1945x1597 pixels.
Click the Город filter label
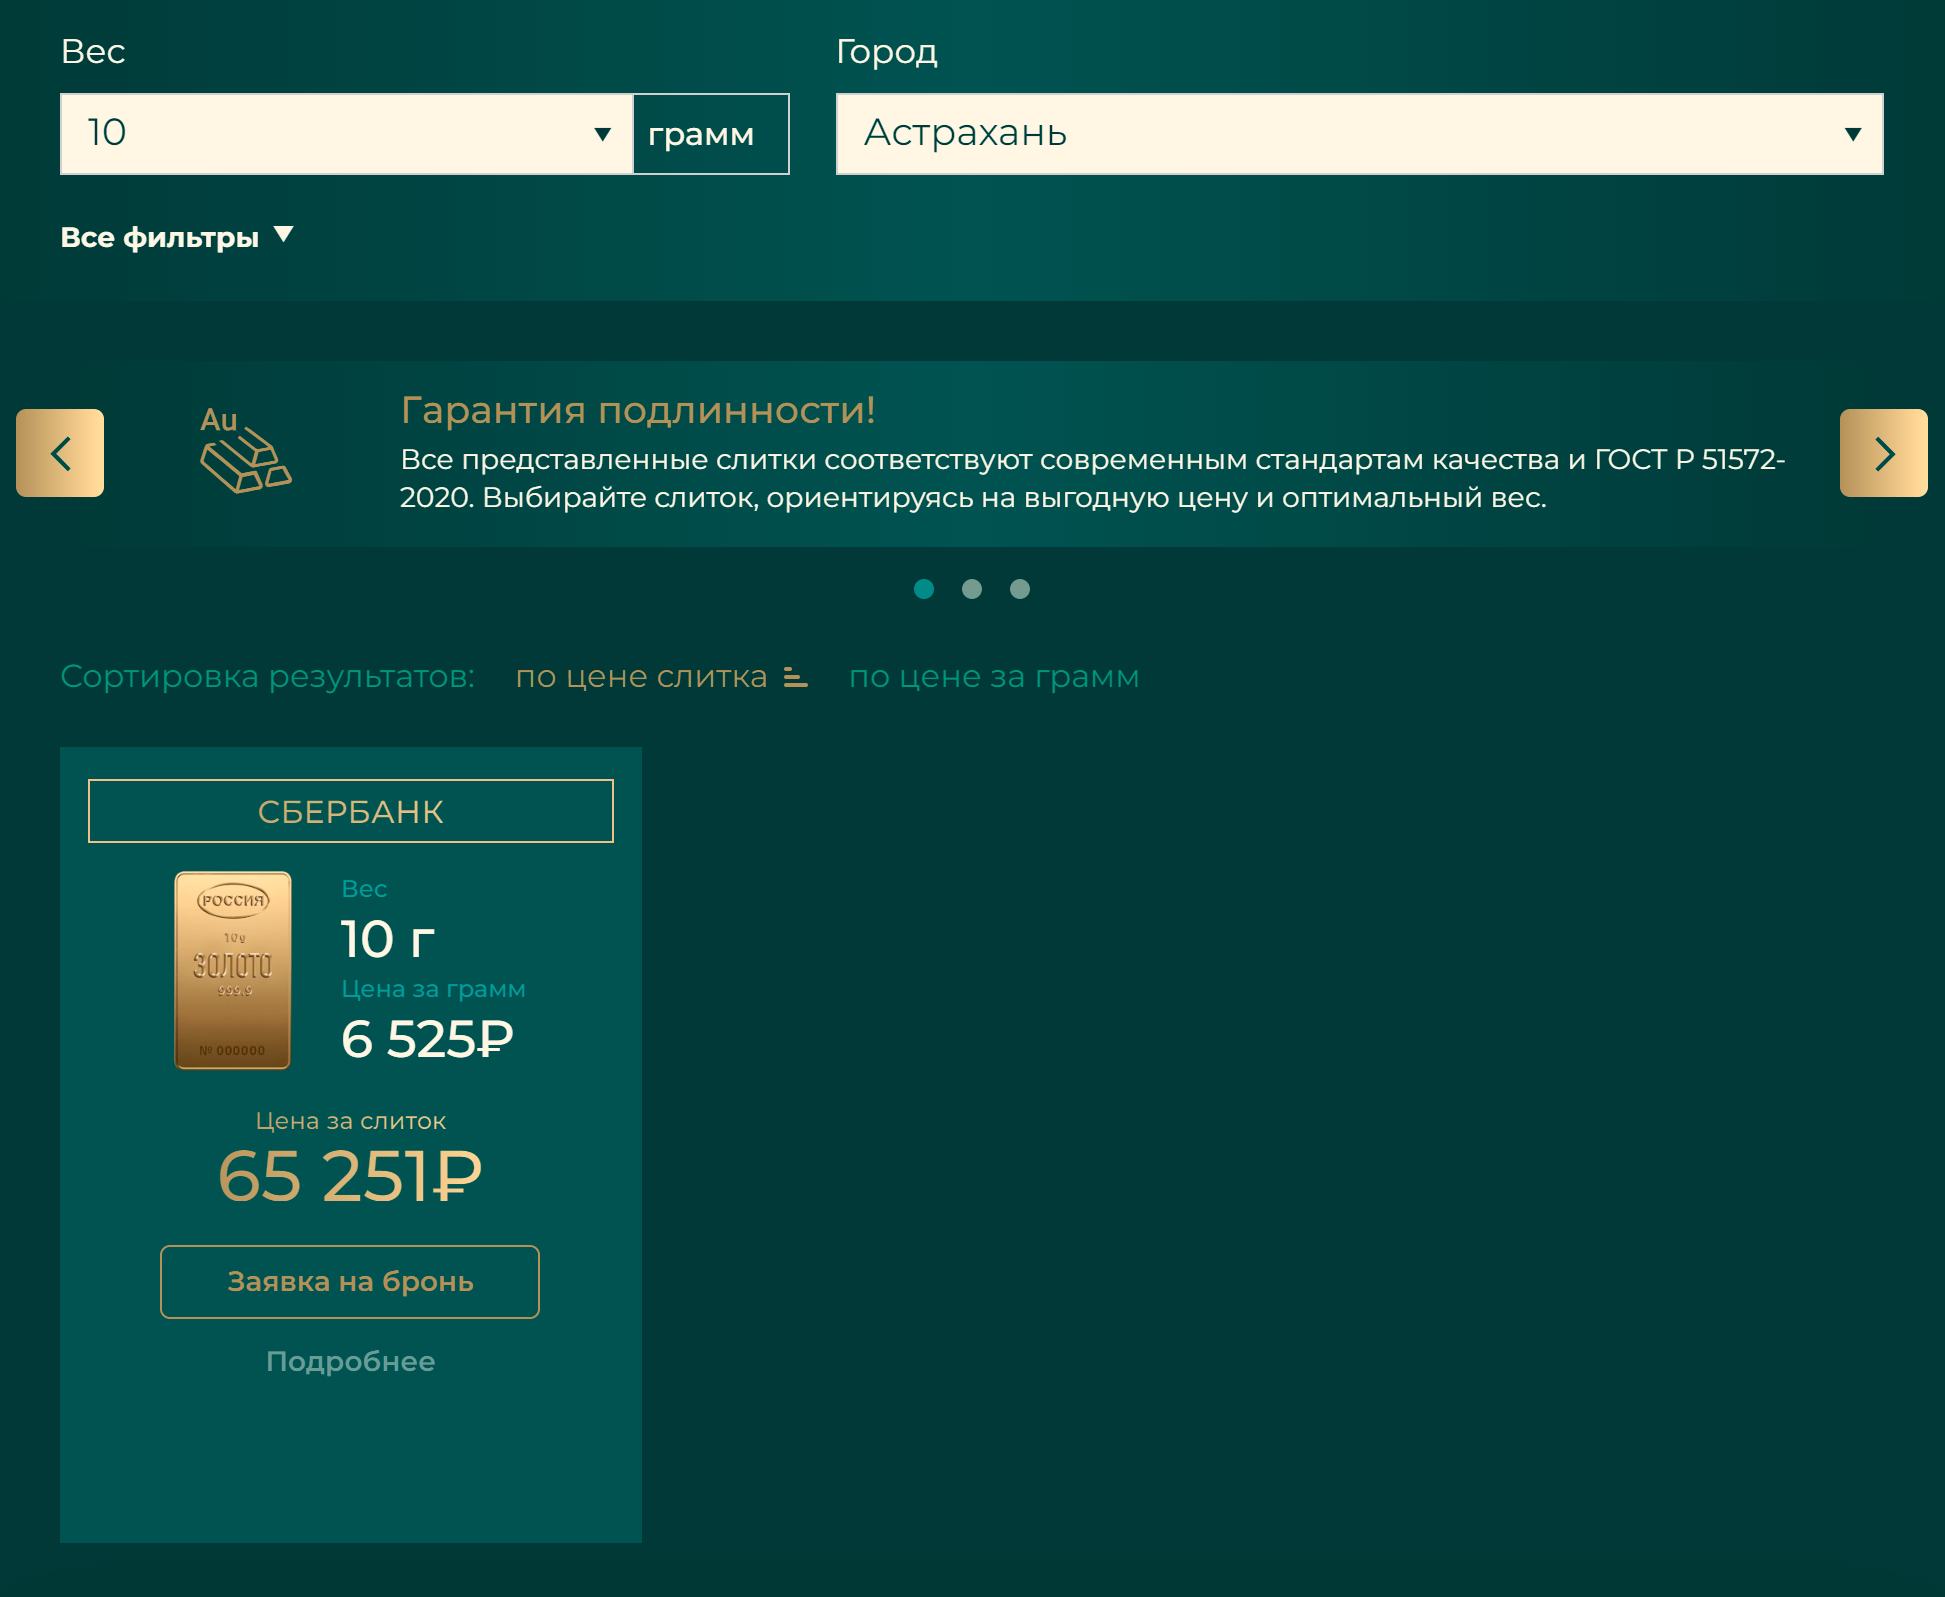point(887,51)
